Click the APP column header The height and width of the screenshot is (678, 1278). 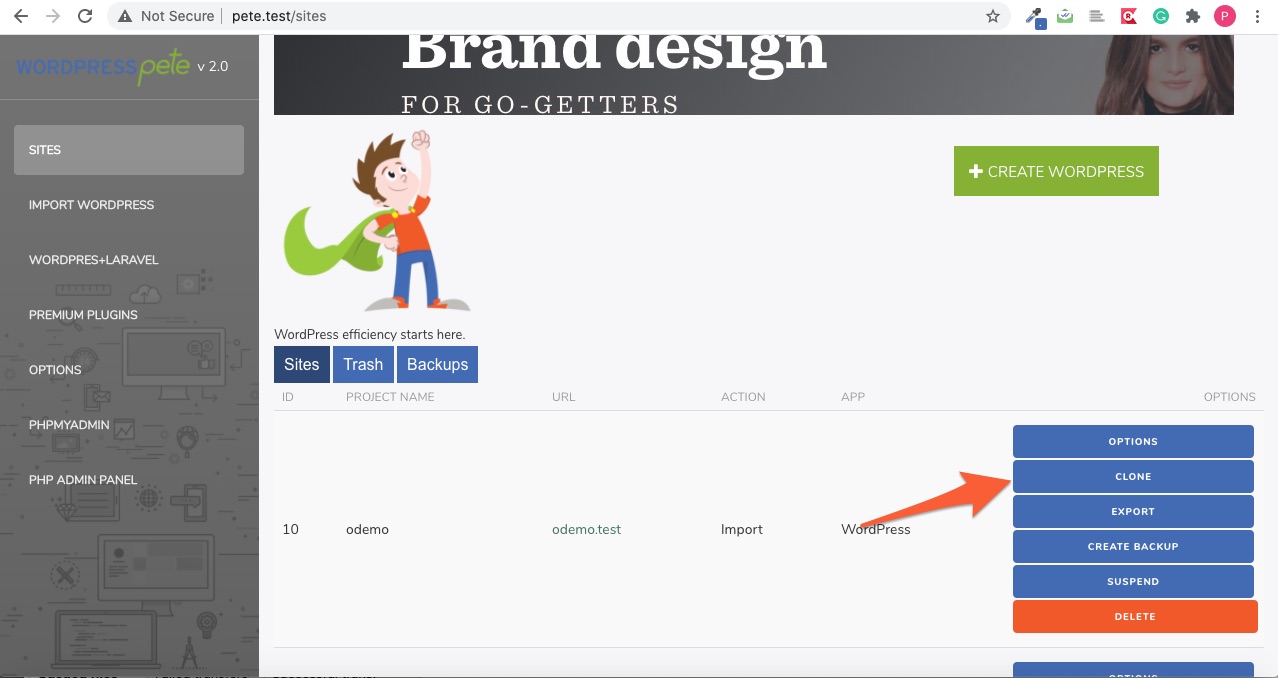pyautogui.click(x=853, y=397)
